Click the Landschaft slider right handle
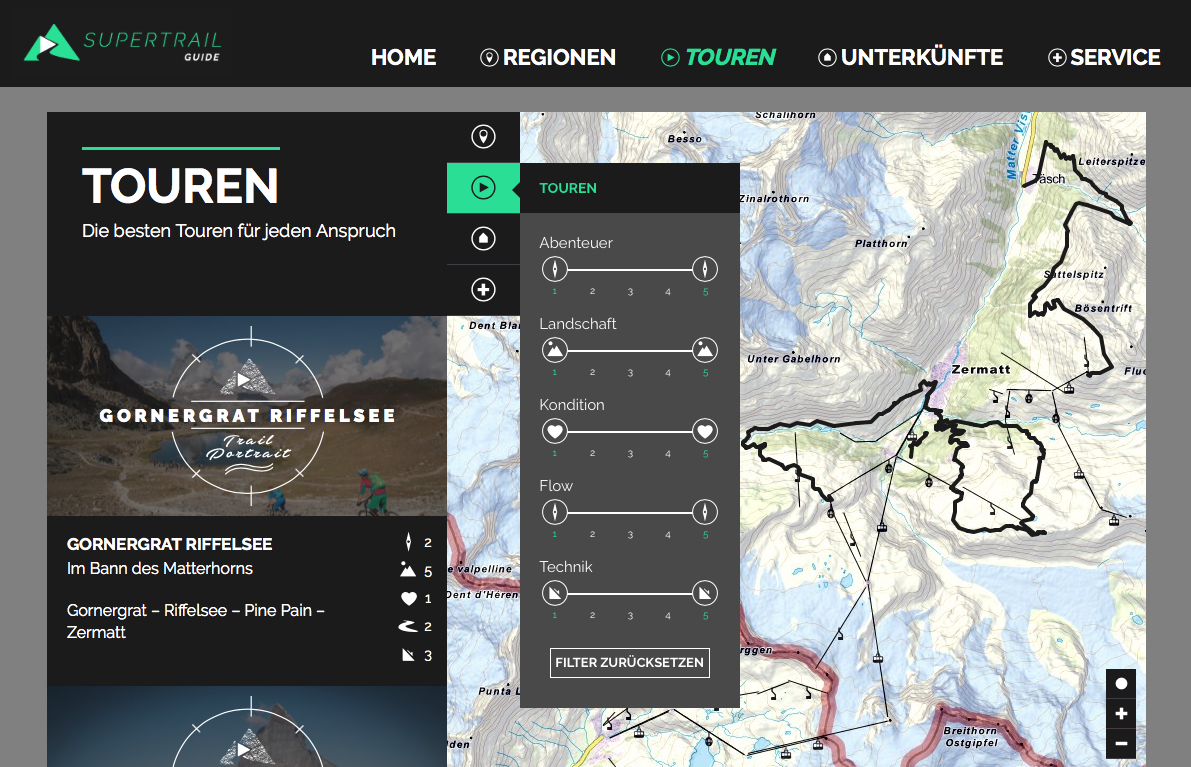Image resolution: width=1191 pixels, height=767 pixels. coord(705,350)
